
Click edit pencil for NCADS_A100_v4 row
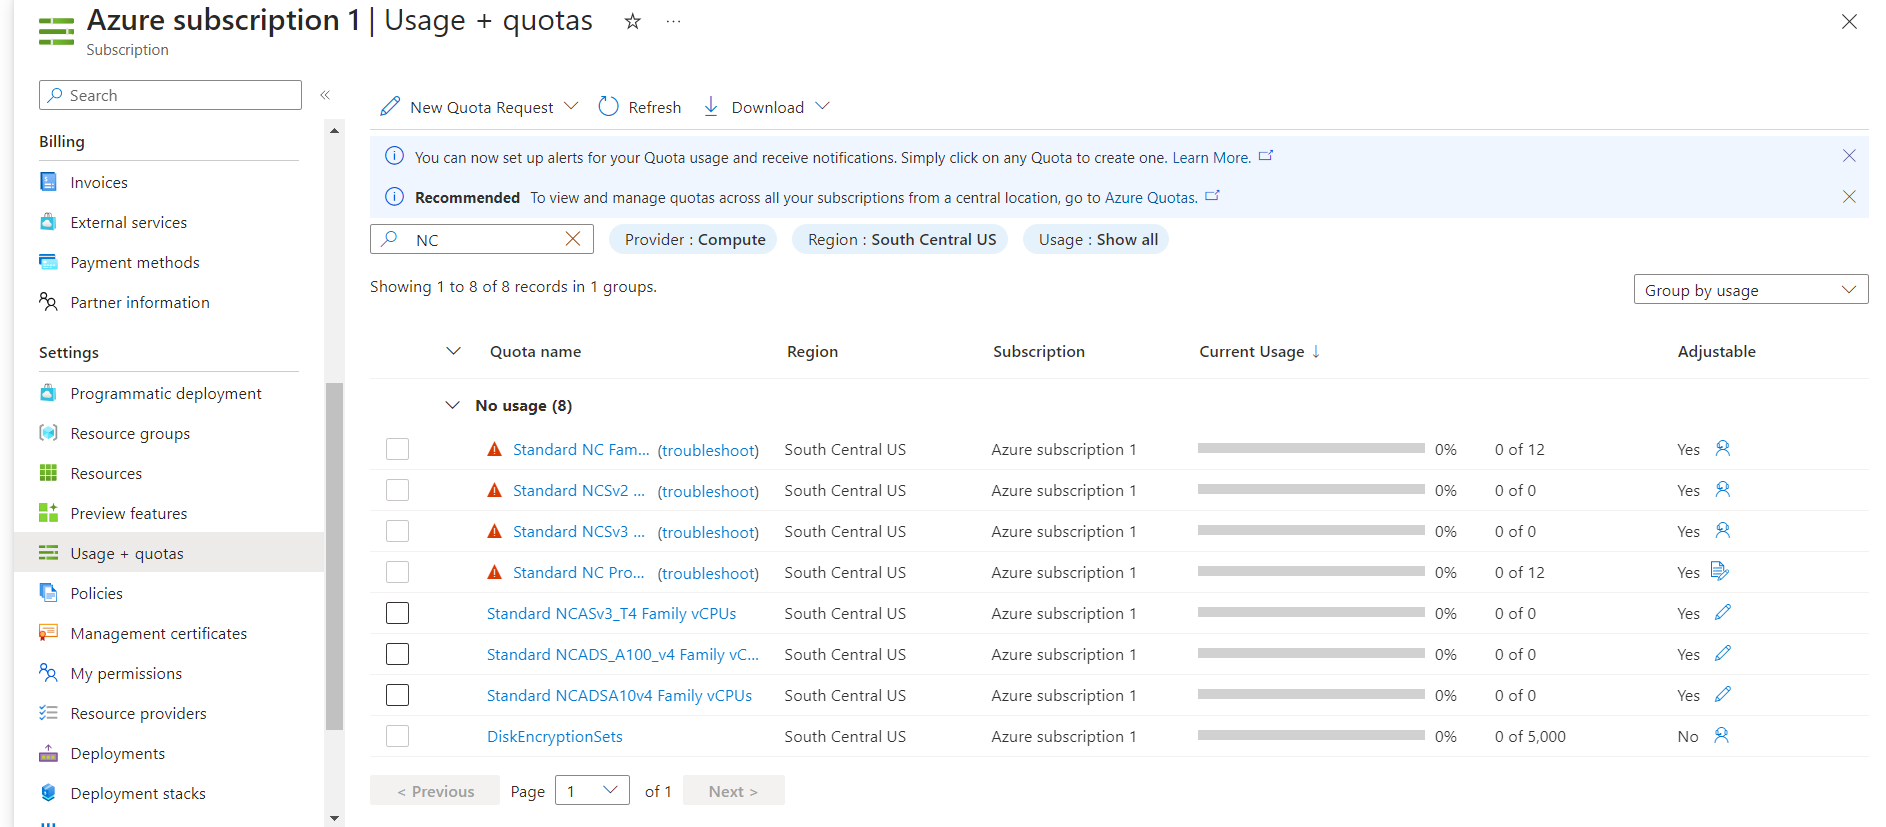(x=1722, y=653)
